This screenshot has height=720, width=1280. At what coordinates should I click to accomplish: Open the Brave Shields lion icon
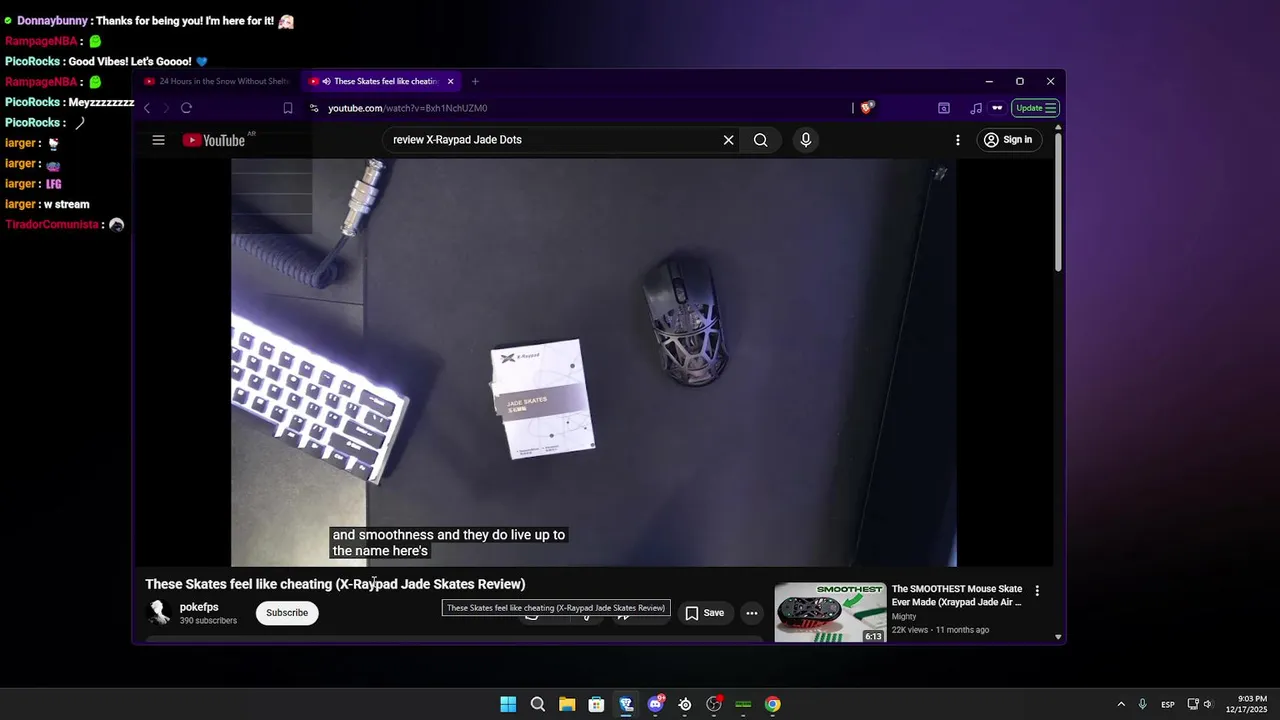pos(866,108)
